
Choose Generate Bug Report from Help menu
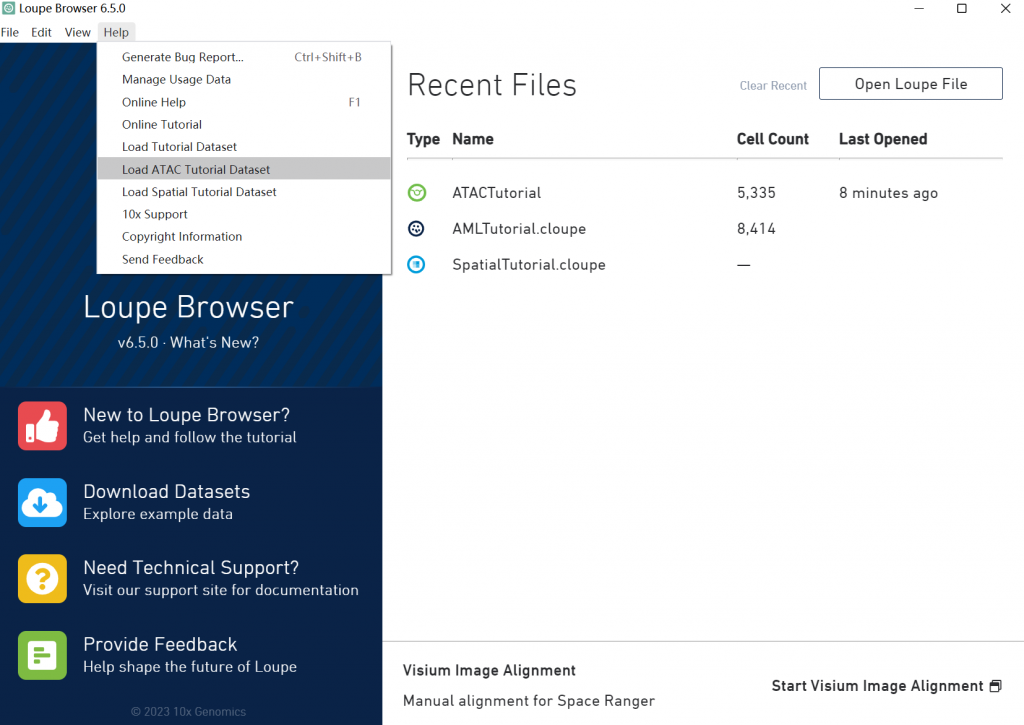[183, 57]
